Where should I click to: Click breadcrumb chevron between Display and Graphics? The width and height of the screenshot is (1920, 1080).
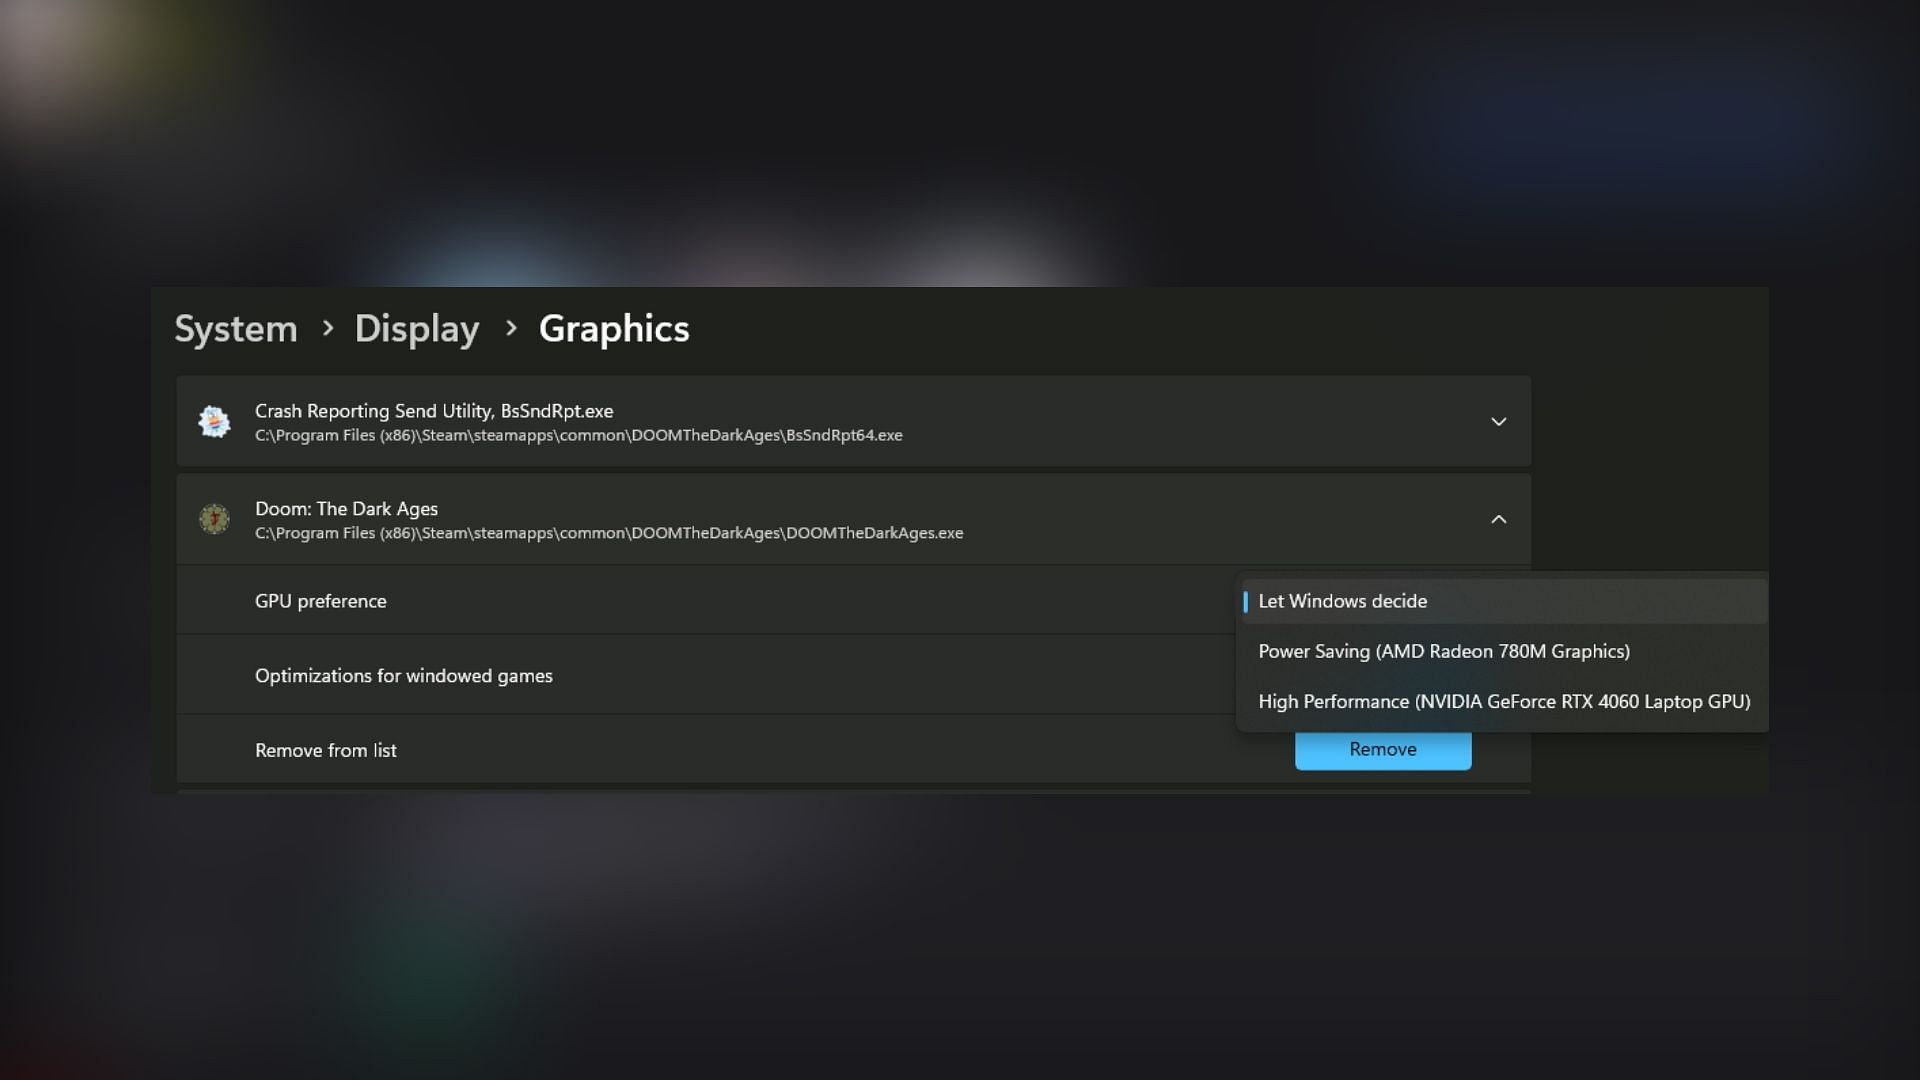(x=511, y=328)
